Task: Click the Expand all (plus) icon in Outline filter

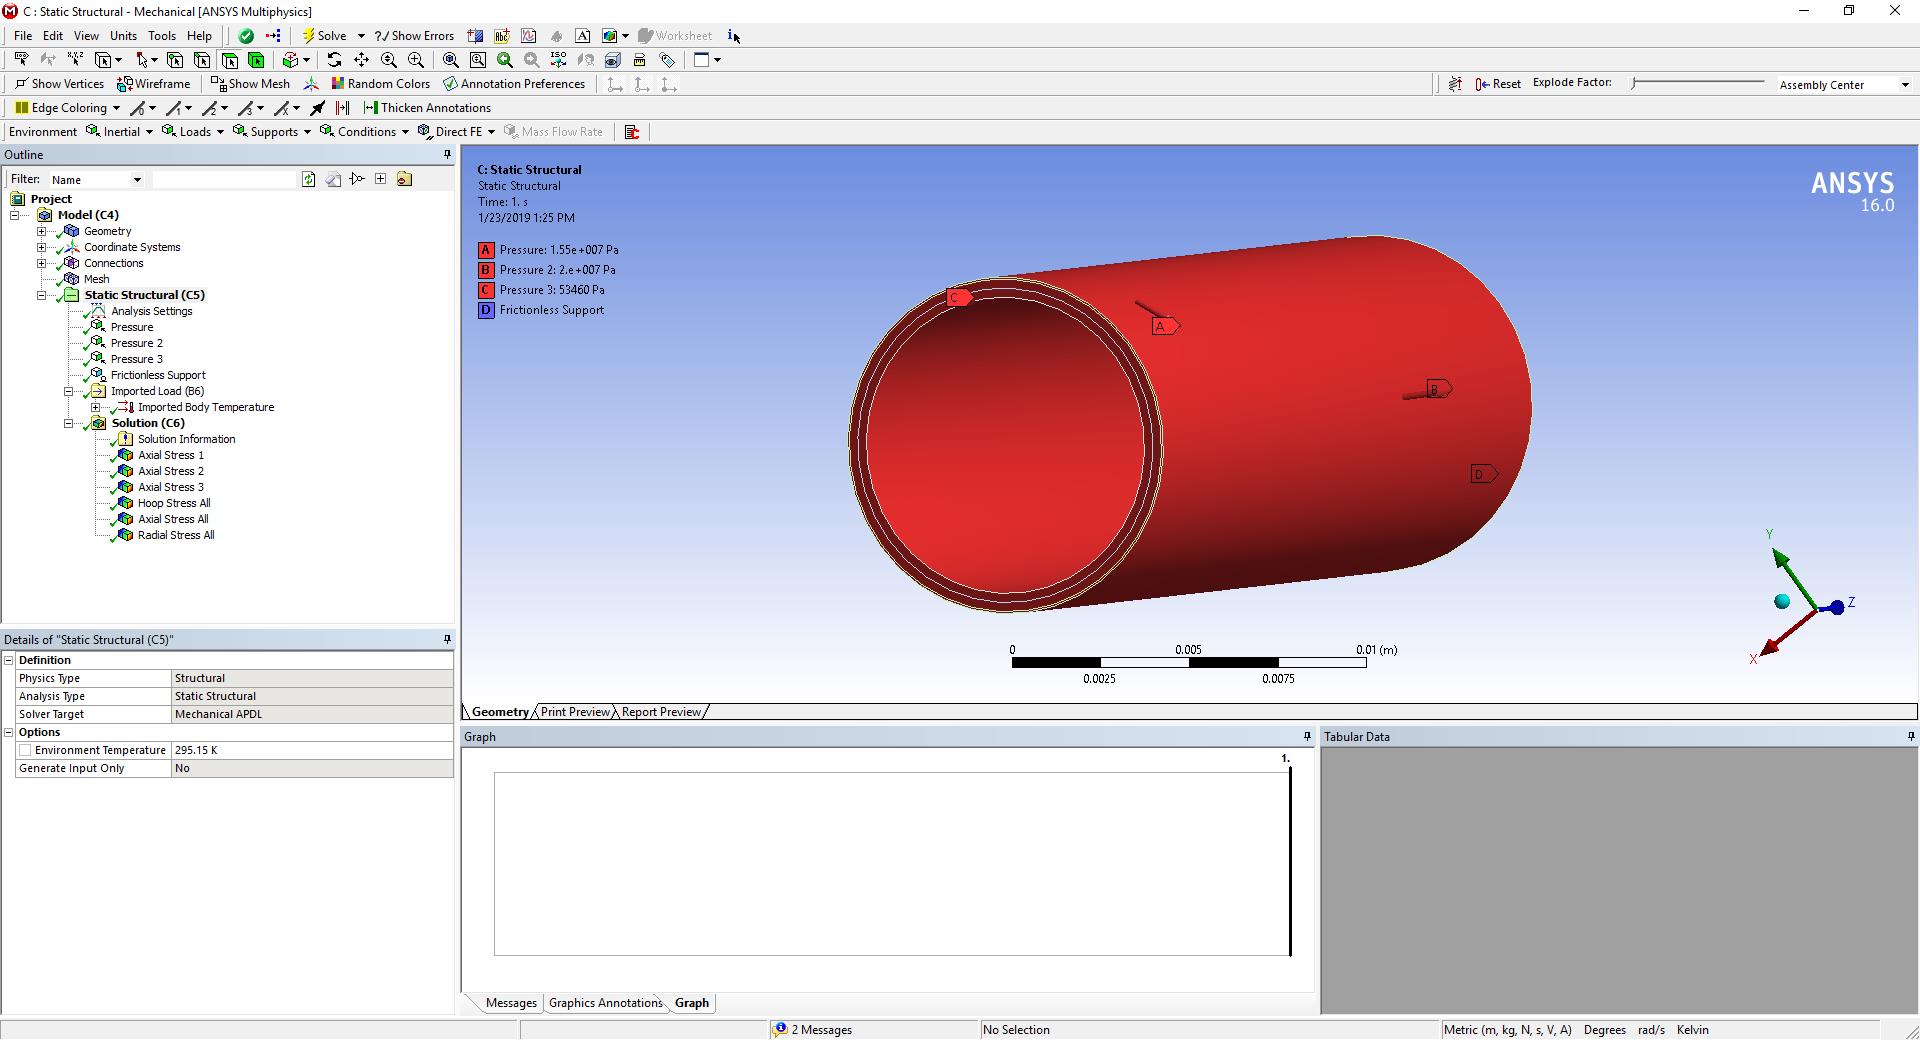Action: tap(381, 179)
